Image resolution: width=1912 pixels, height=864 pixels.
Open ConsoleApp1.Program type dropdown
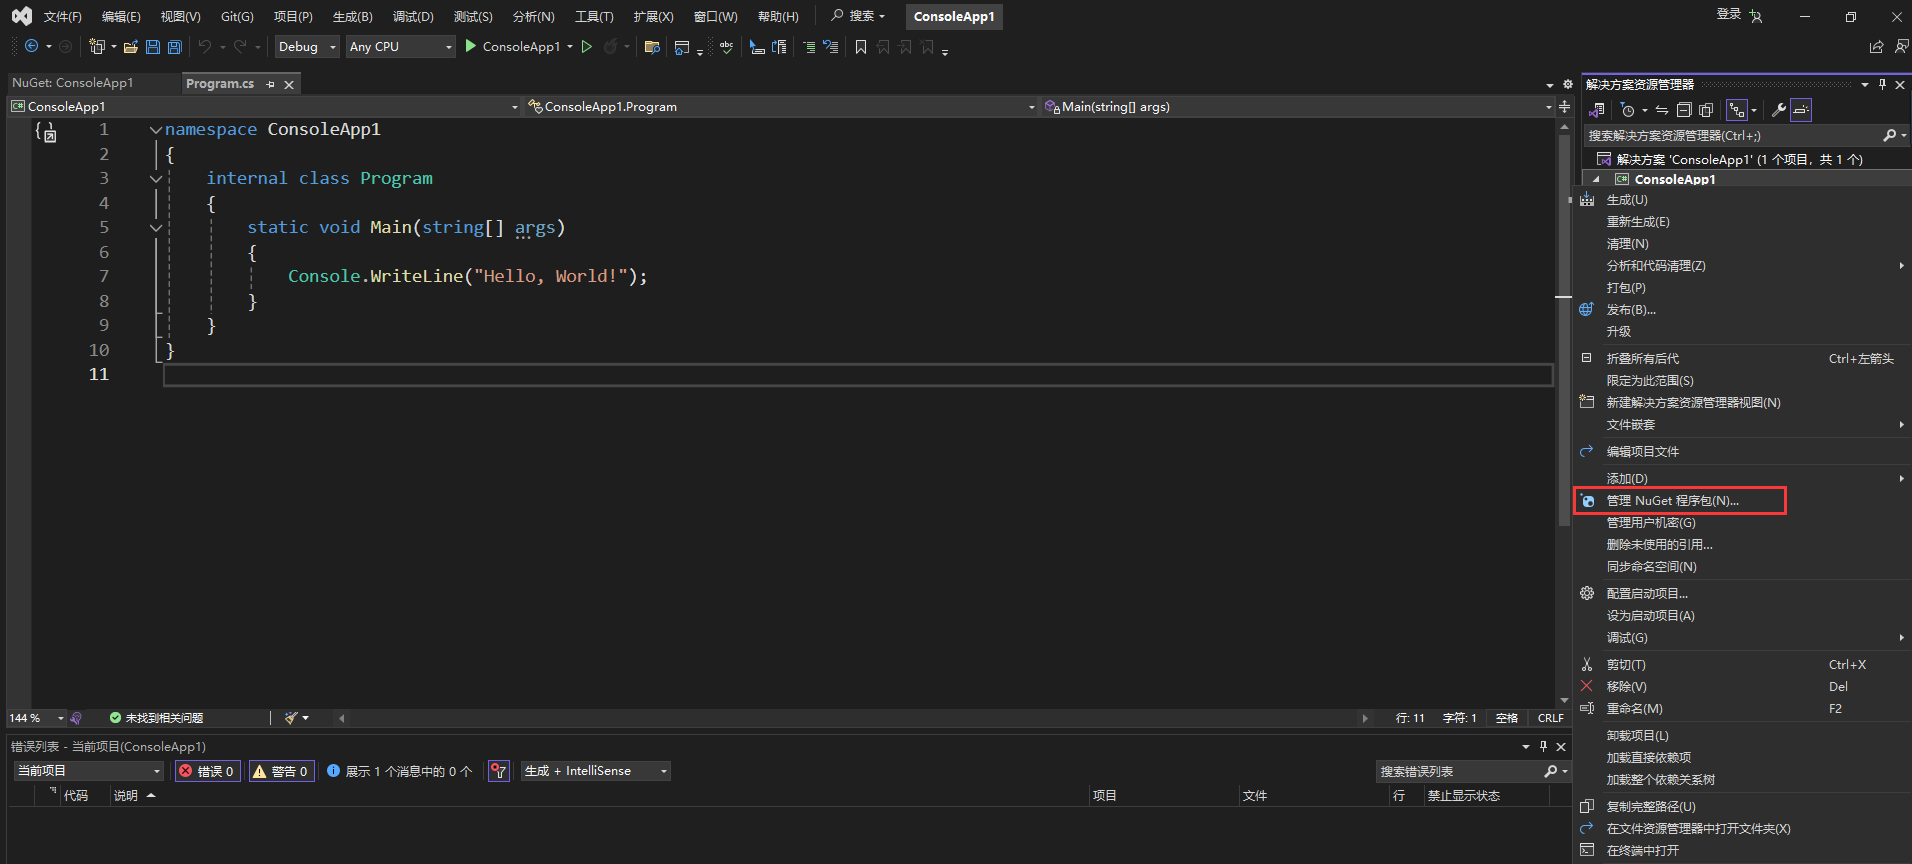pos(781,106)
